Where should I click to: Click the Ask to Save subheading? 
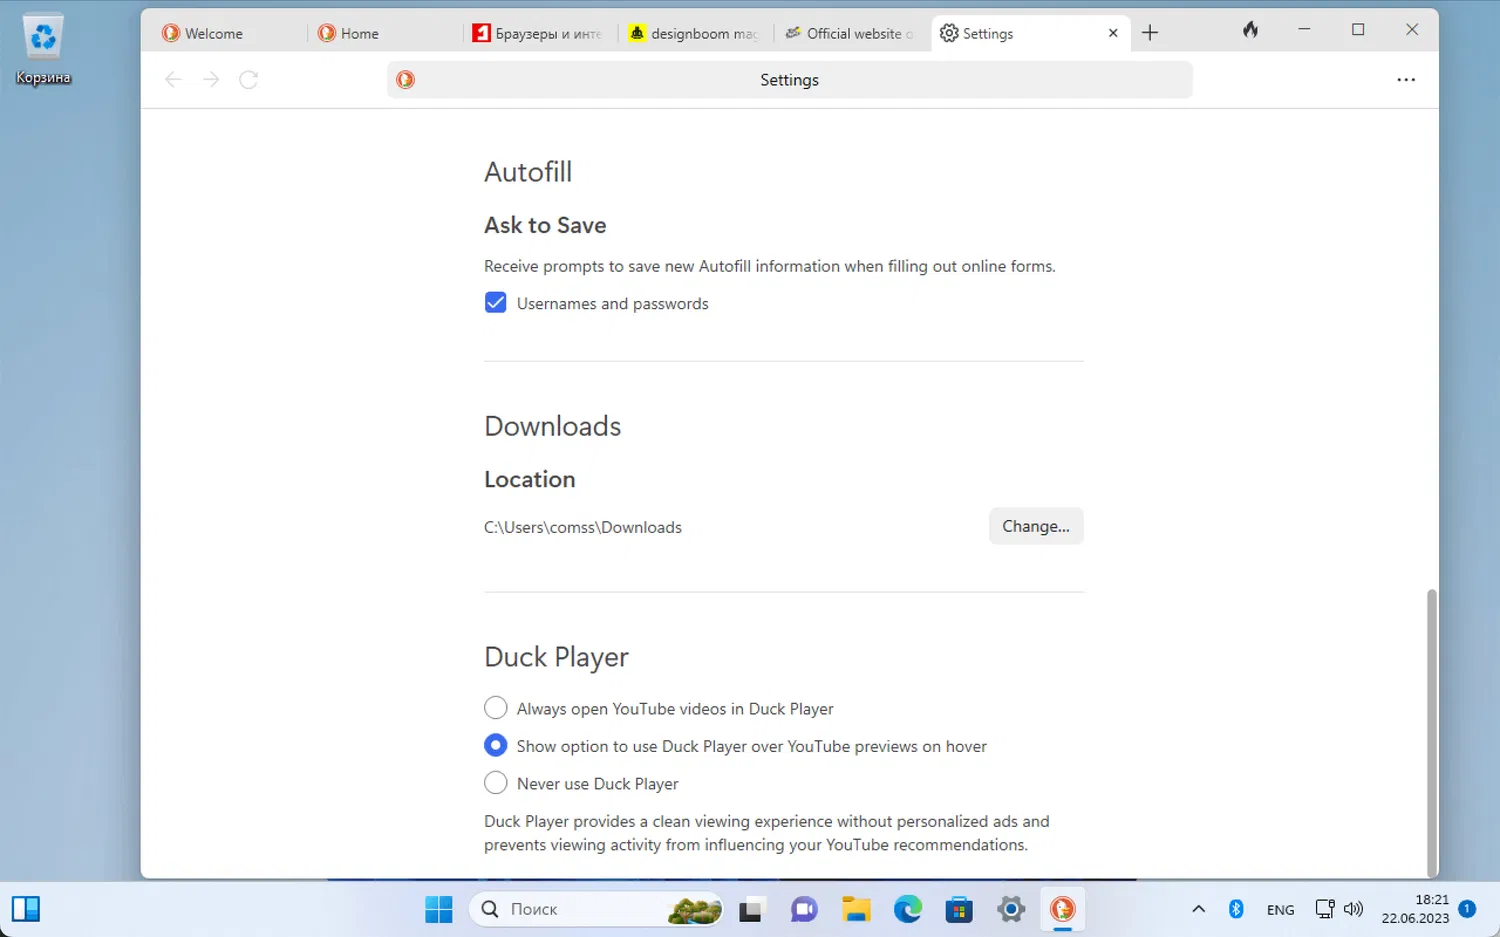click(x=545, y=225)
